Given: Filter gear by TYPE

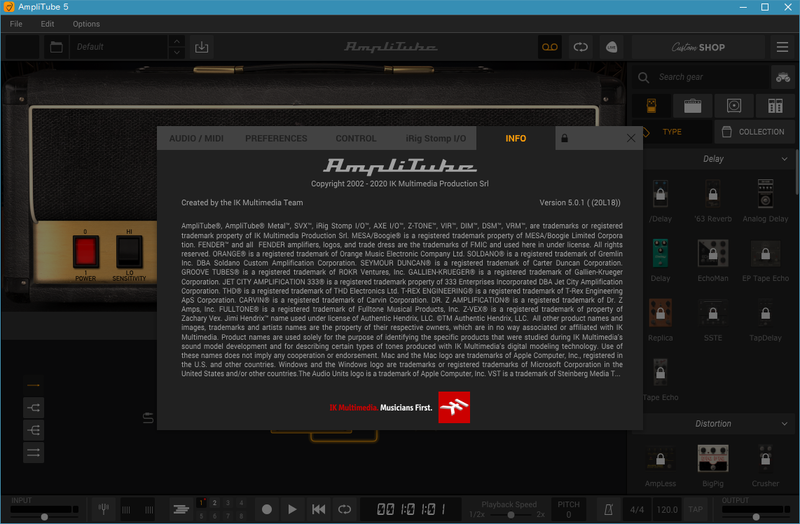Looking at the screenshot, I should point(672,132).
